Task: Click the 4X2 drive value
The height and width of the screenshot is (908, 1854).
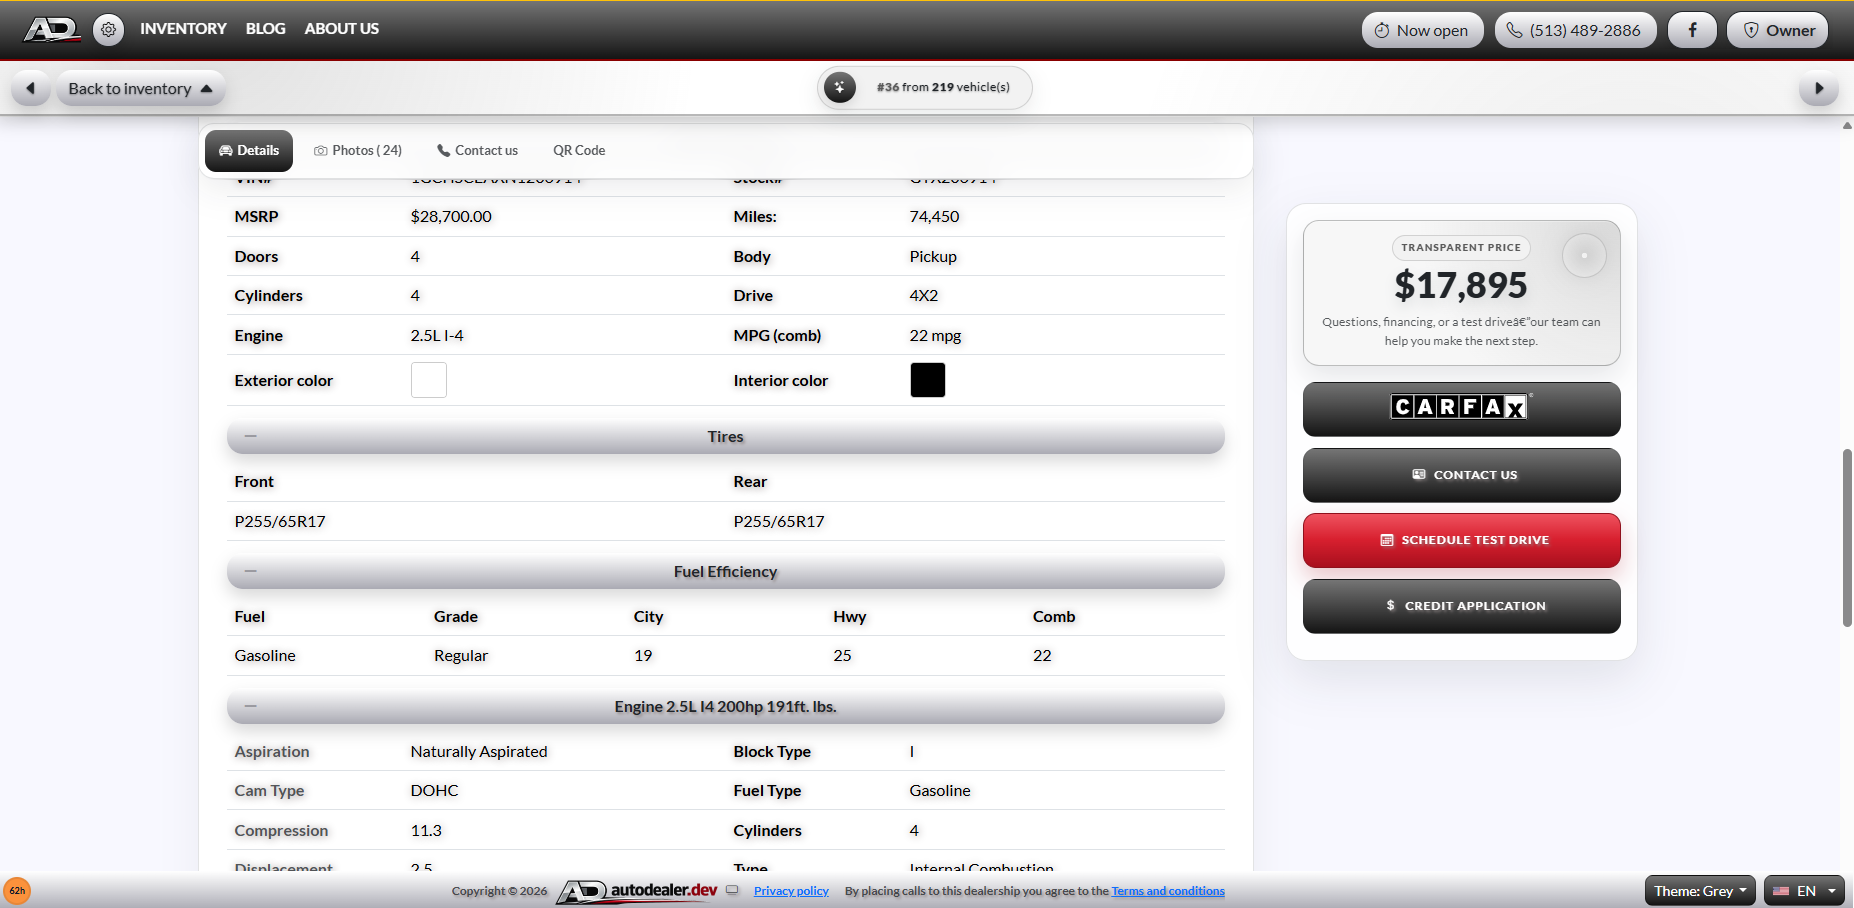Action: [x=924, y=295]
